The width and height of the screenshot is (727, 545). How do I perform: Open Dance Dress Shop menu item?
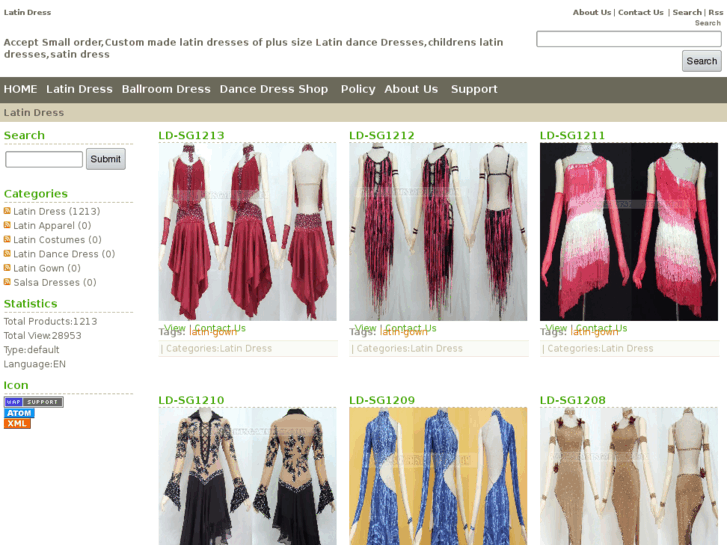[x=274, y=89]
